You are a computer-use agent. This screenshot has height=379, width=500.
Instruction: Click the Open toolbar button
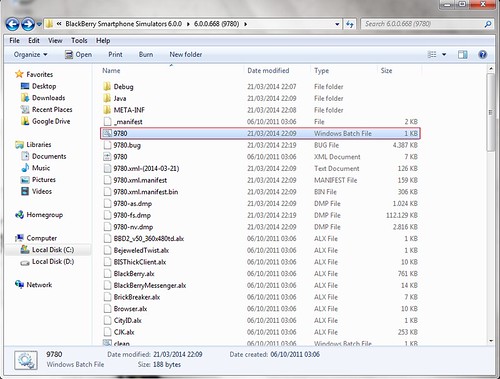[78, 54]
